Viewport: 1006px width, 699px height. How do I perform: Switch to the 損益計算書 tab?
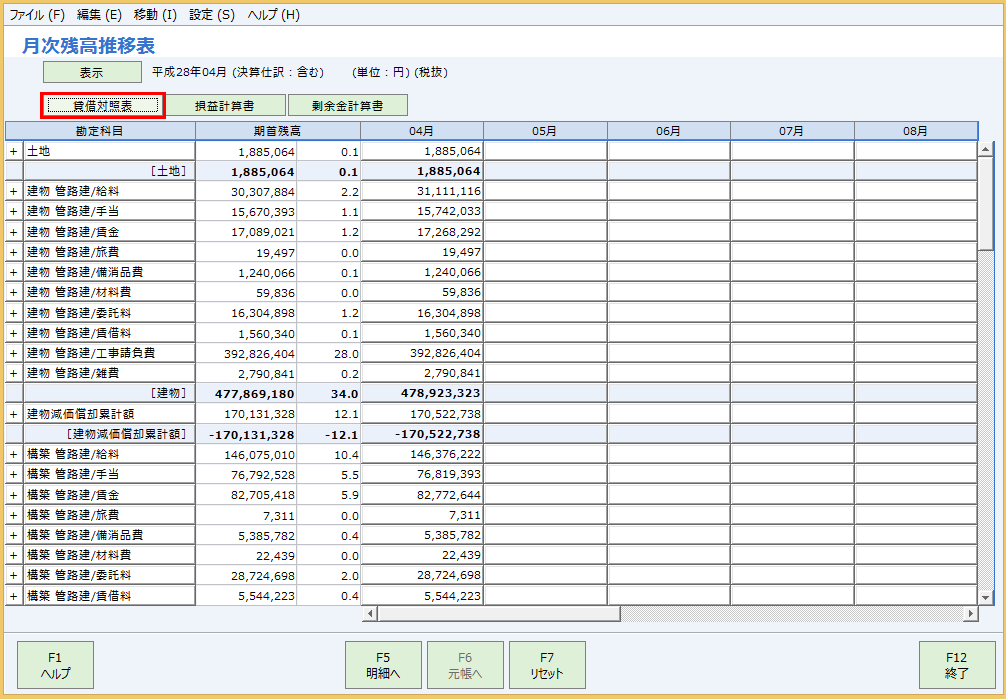[x=225, y=104]
